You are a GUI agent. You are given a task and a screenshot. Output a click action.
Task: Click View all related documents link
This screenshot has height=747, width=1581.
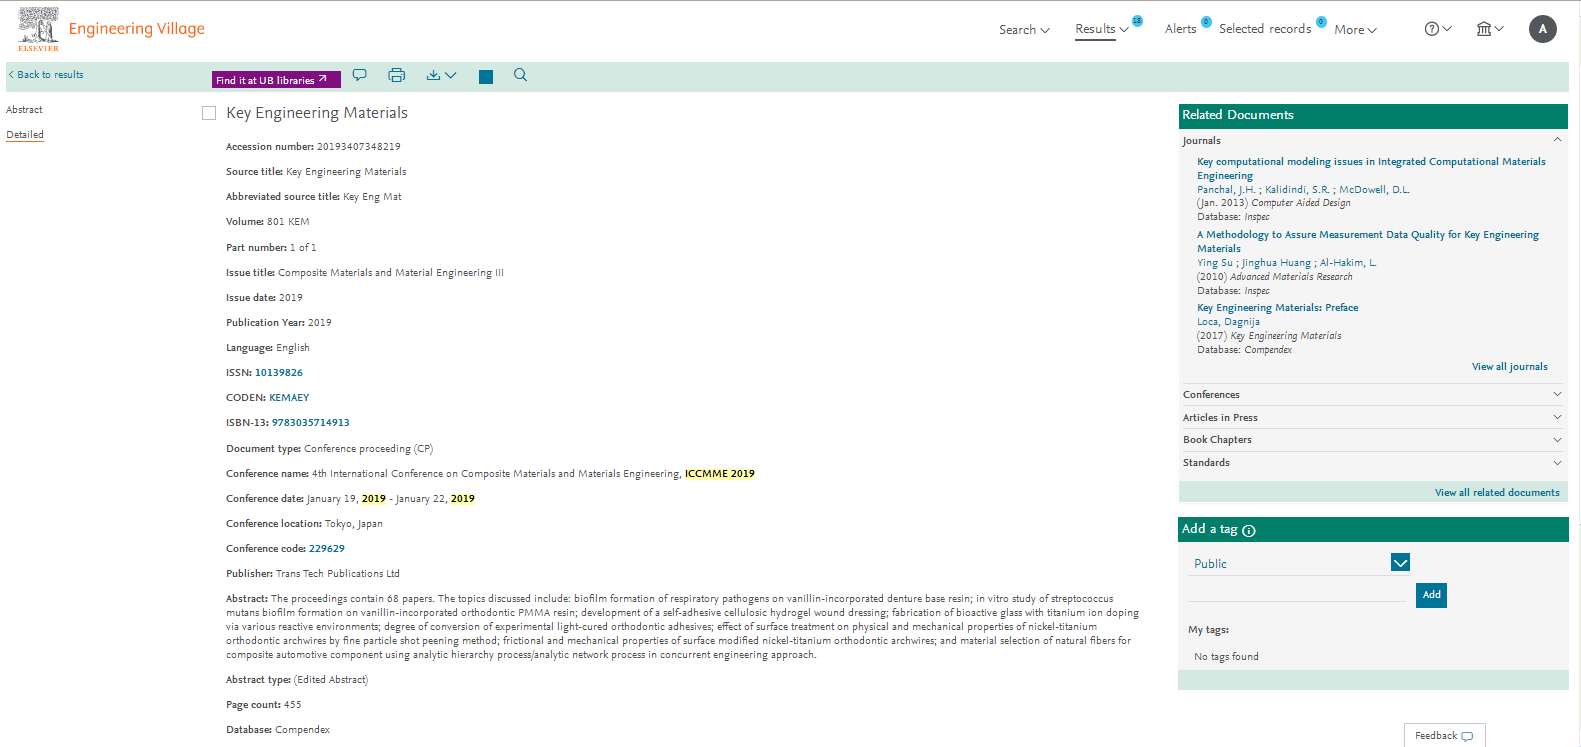pos(1497,493)
